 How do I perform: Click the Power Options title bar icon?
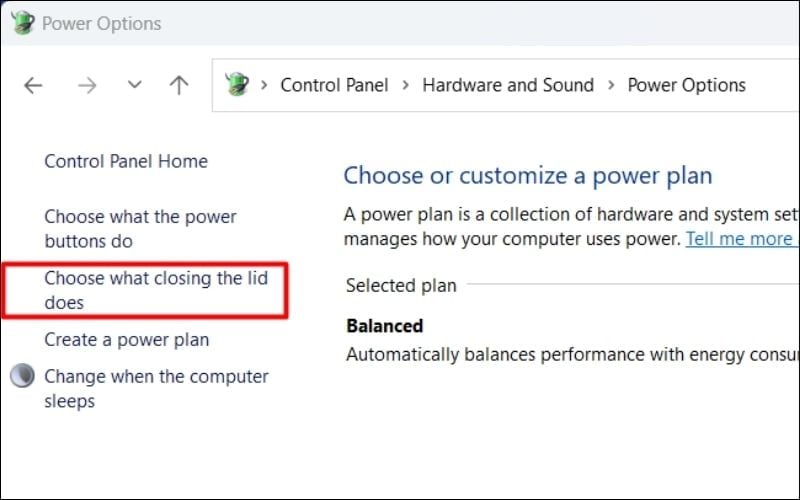tap(22, 23)
